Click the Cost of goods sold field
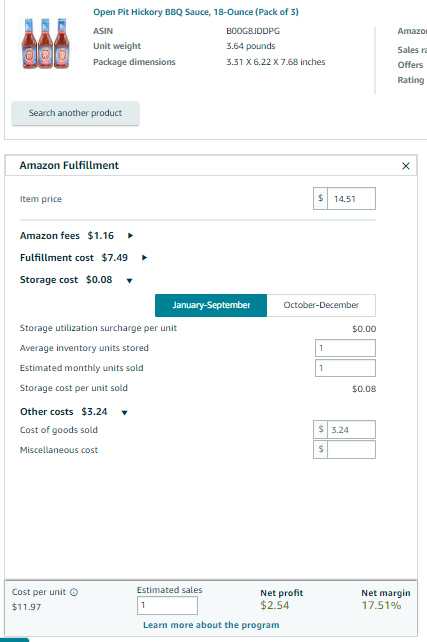The width and height of the screenshot is (427, 642). point(351,430)
